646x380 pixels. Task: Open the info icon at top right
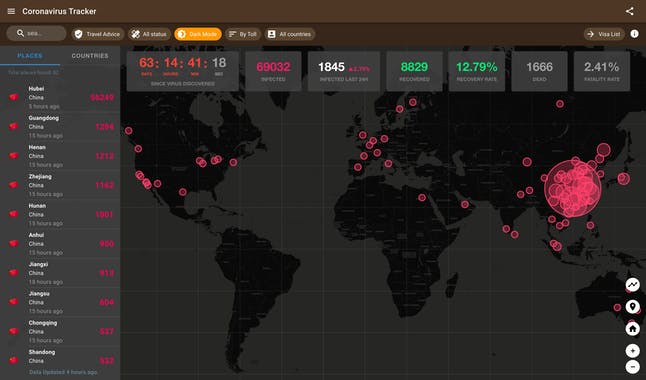(x=634, y=34)
